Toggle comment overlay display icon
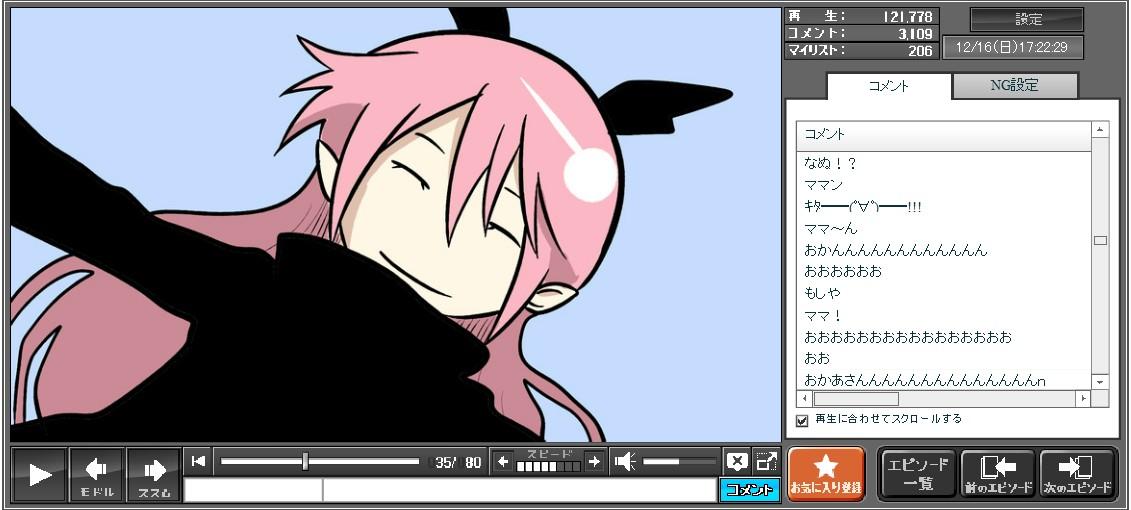 pos(737,461)
